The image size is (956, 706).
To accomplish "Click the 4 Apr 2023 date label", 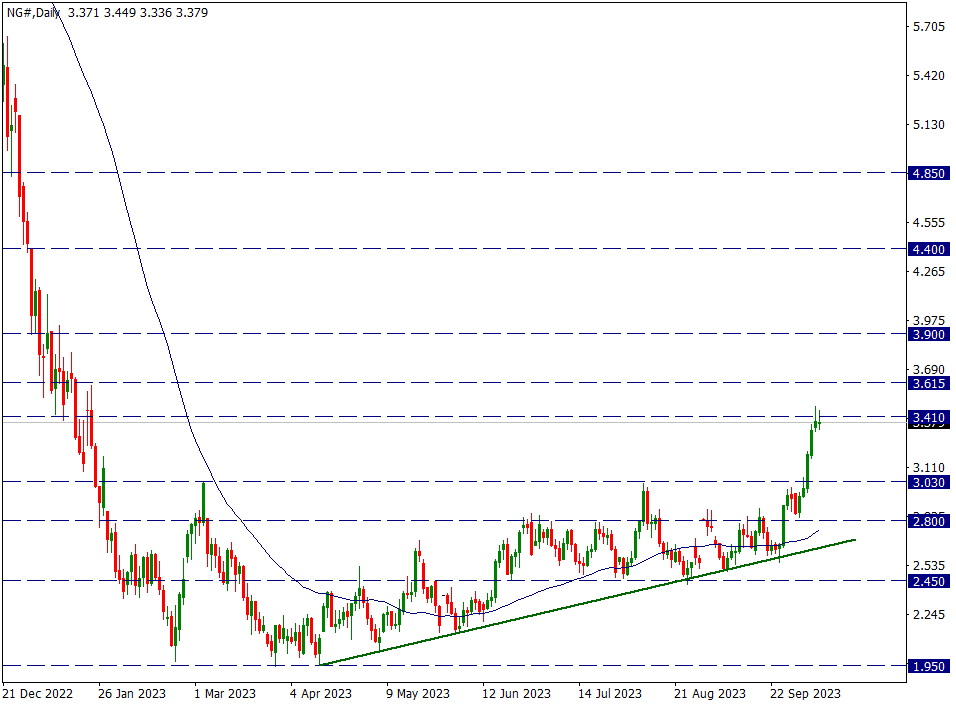I will pos(321,694).
